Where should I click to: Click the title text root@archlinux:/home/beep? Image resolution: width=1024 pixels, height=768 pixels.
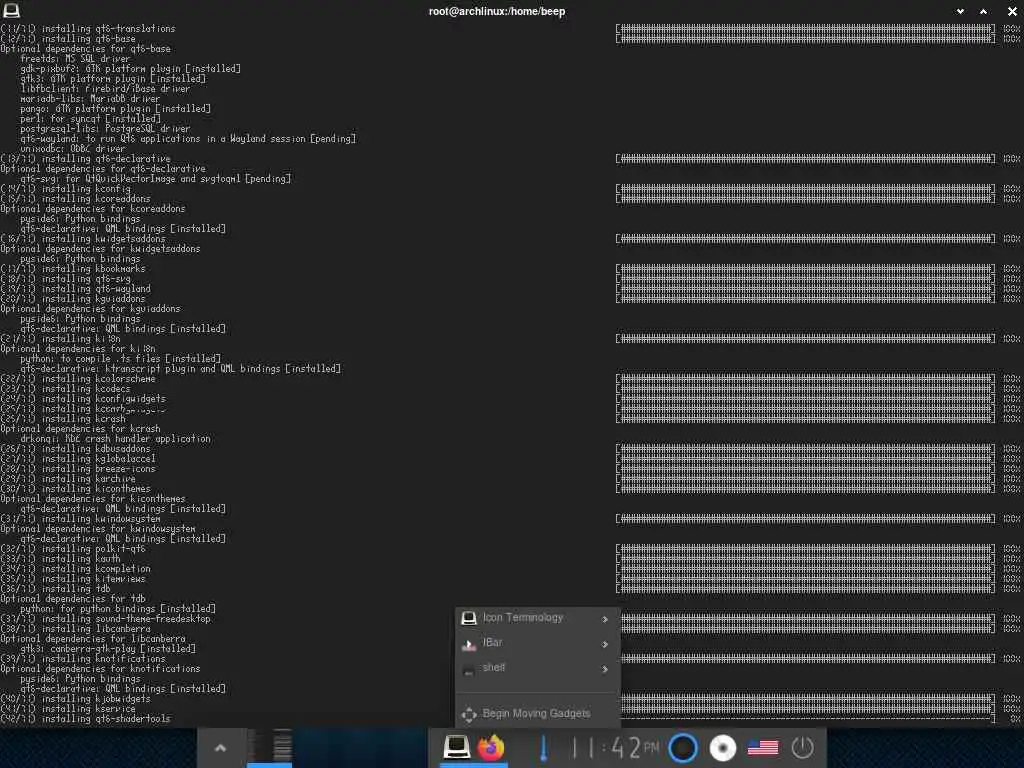pyautogui.click(x=497, y=11)
